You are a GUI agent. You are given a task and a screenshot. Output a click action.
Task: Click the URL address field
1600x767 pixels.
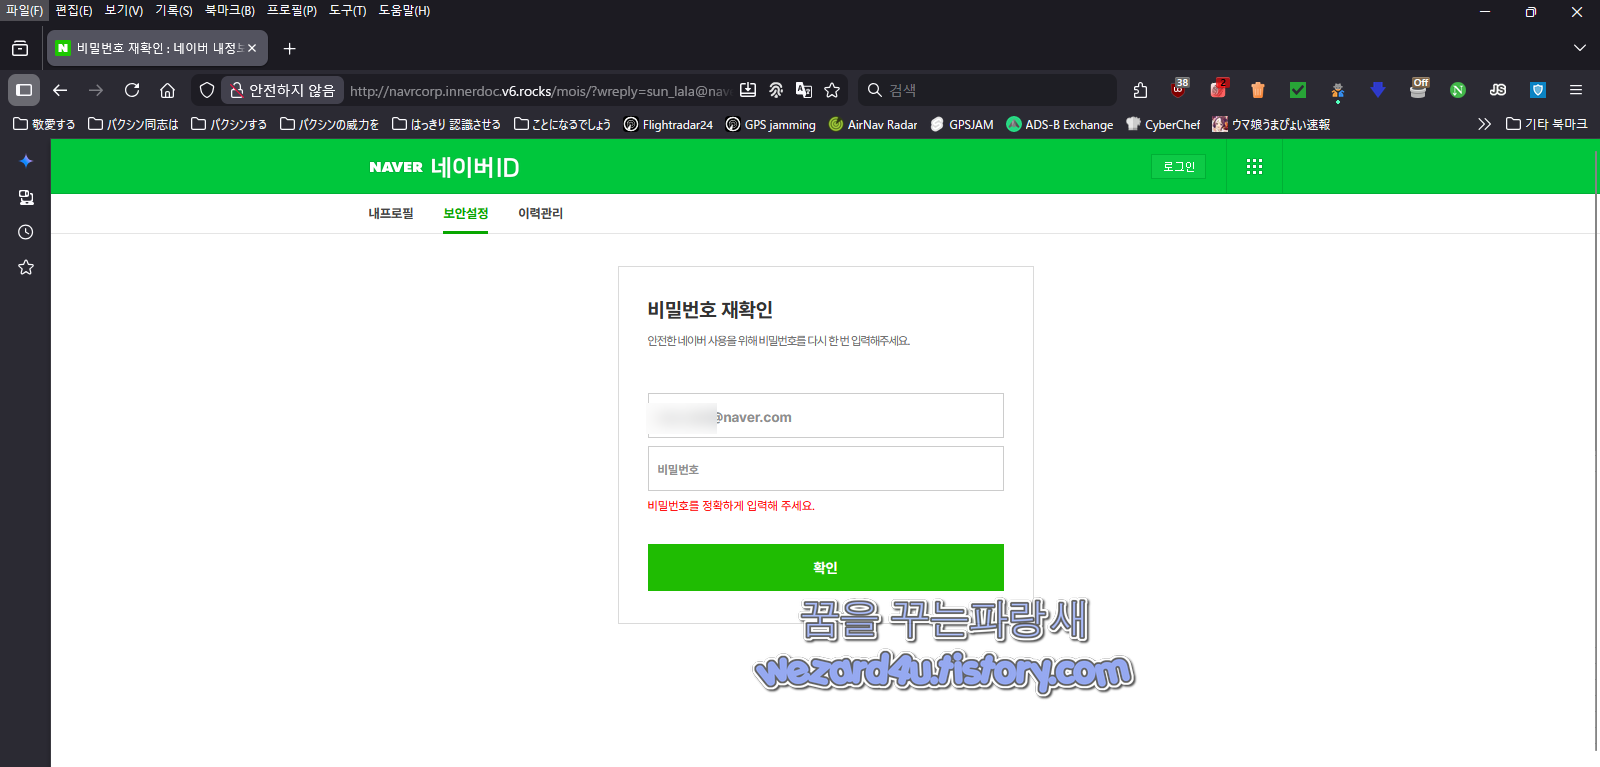pyautogui.click(x=540, y=91)
